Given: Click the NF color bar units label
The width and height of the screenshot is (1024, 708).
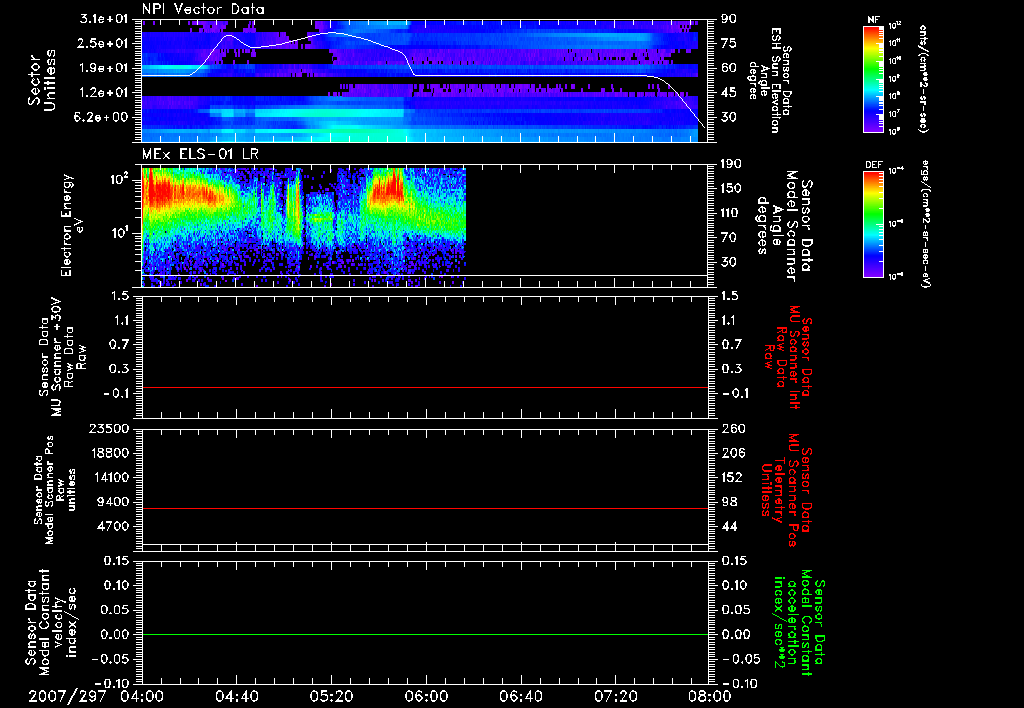Looking at the screenshot, I should click(x=923, y=78).
